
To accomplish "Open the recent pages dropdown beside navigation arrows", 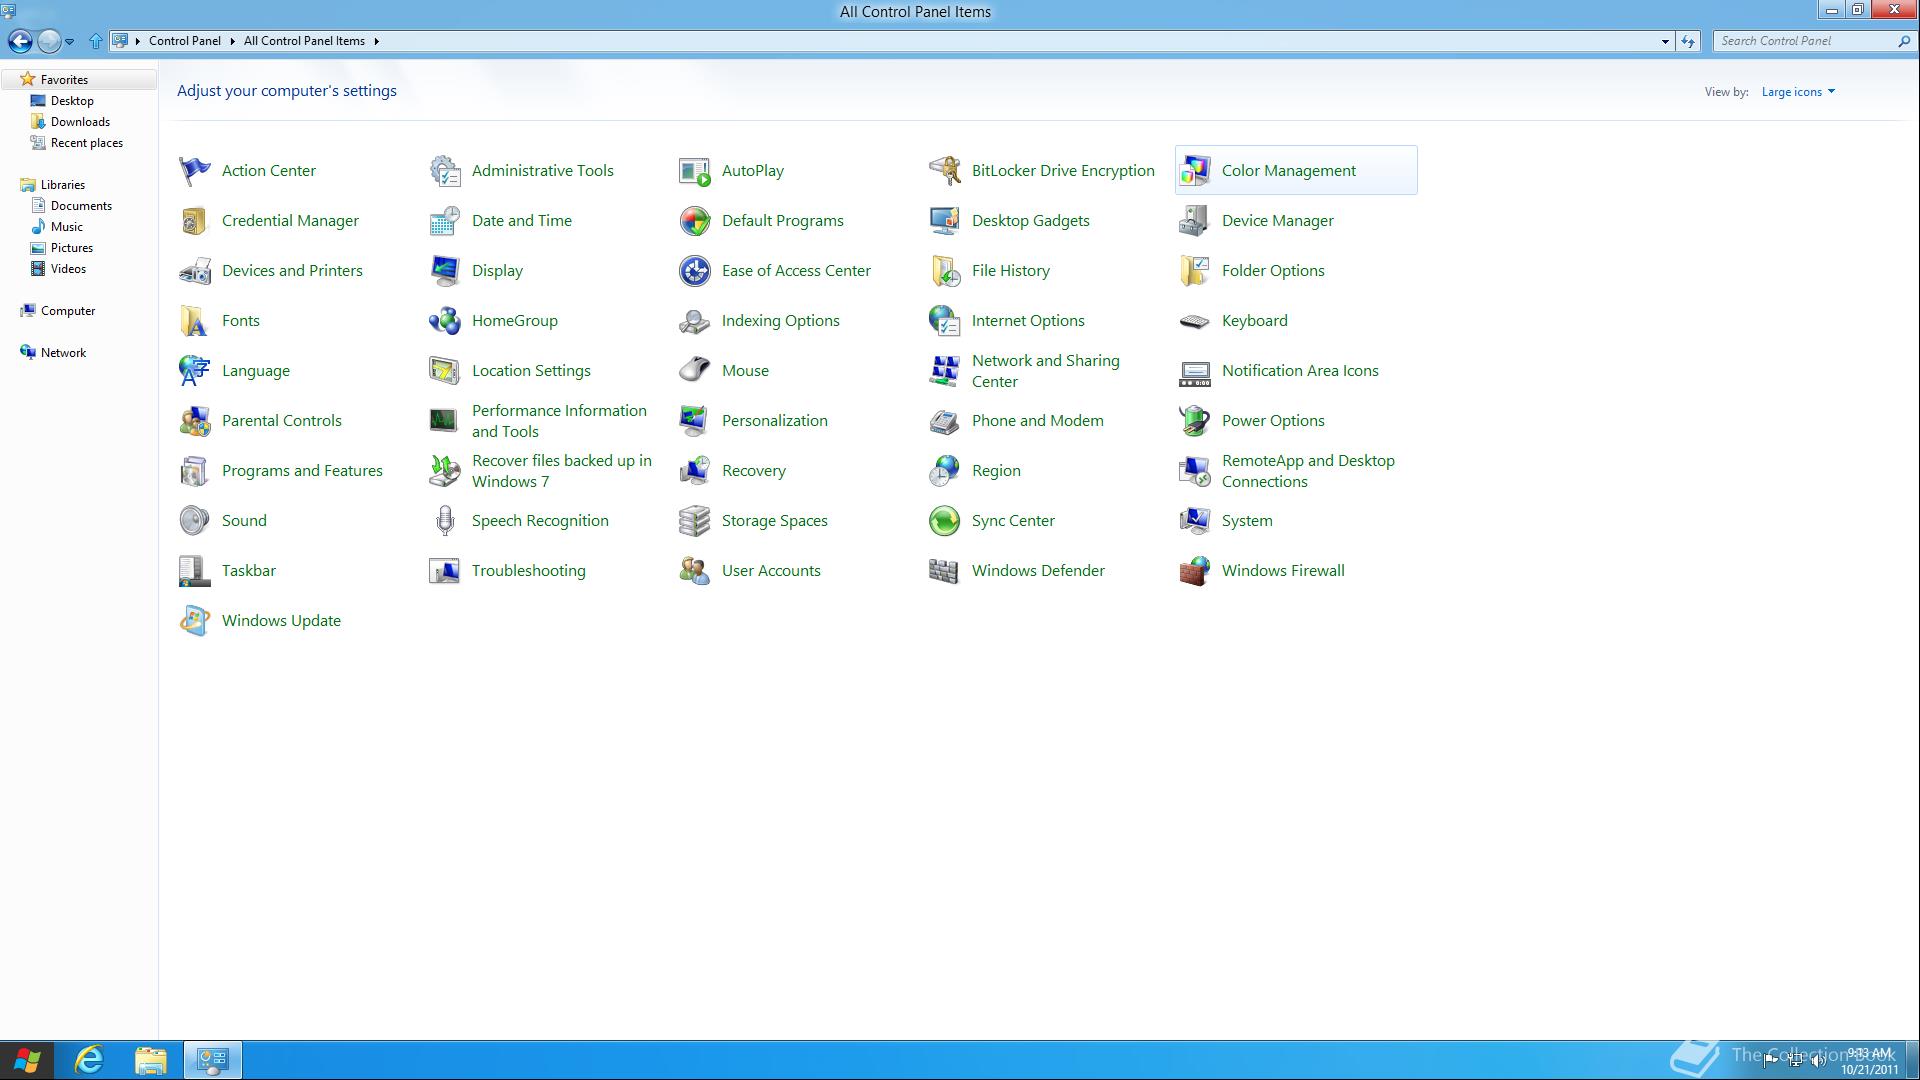I will point(69,41).
